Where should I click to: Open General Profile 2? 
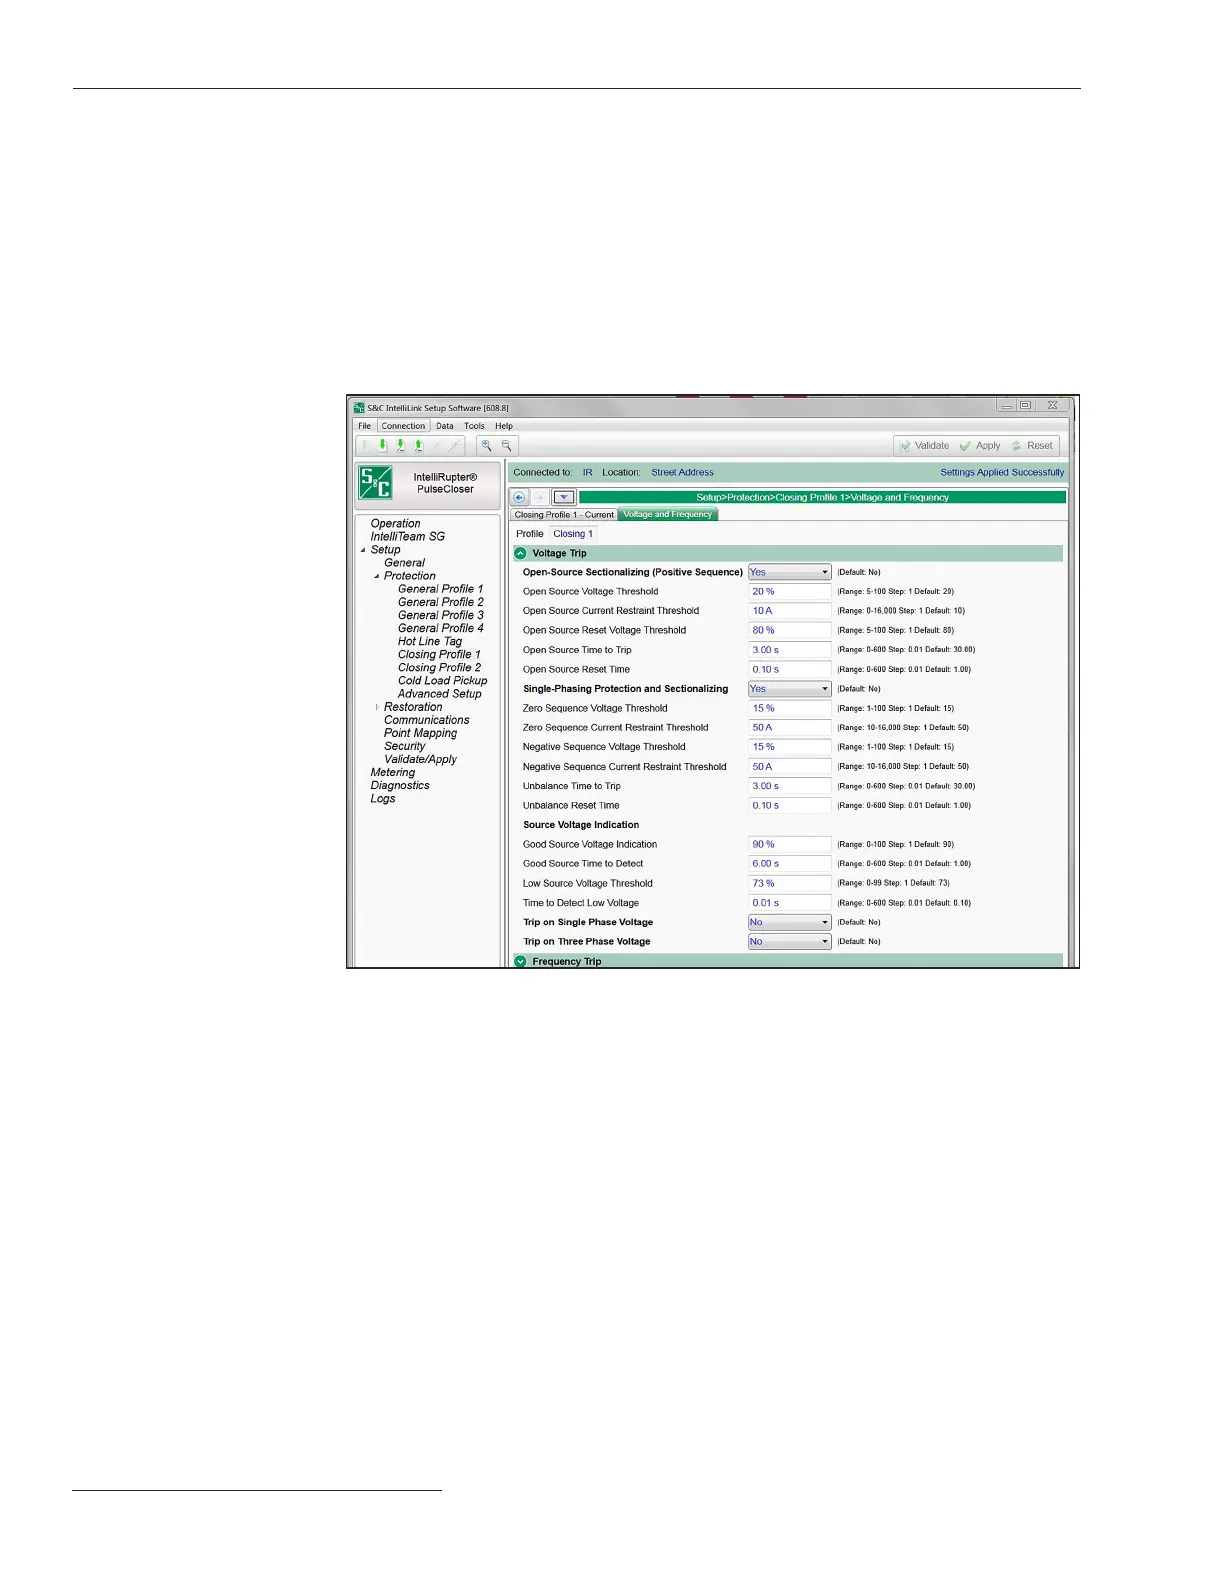(x=440, y=602)
